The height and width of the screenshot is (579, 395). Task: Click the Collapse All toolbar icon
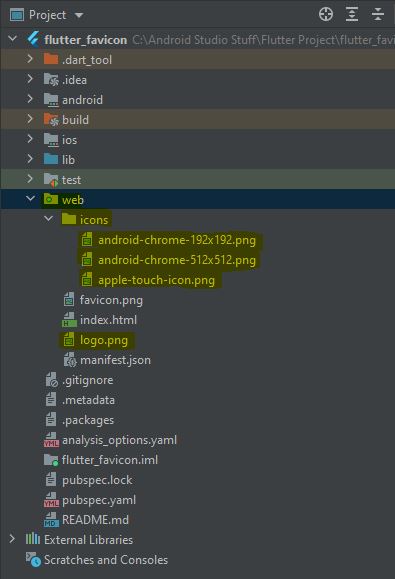click(x=378, y=14)
